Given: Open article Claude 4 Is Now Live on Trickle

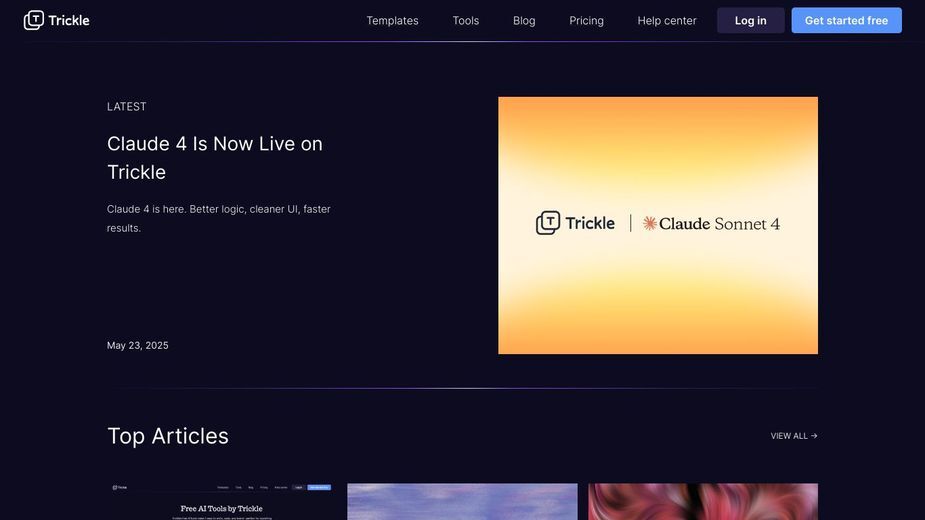Looking at the screenshot, I should (x=215, y=158).
